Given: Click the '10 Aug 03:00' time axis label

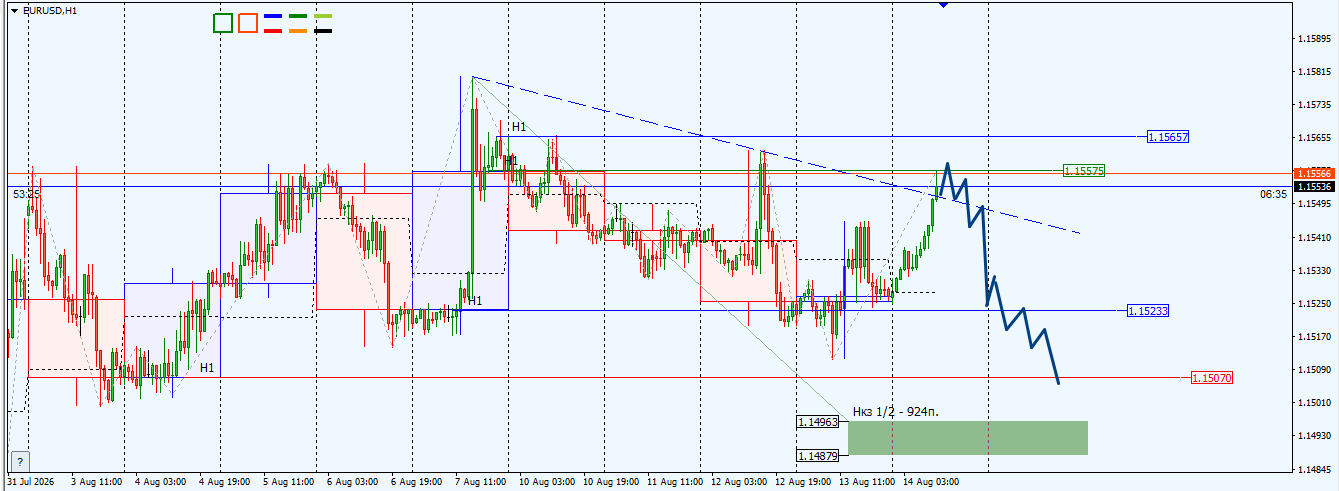Looking at the screenshot, I should (x=547, y=482).
